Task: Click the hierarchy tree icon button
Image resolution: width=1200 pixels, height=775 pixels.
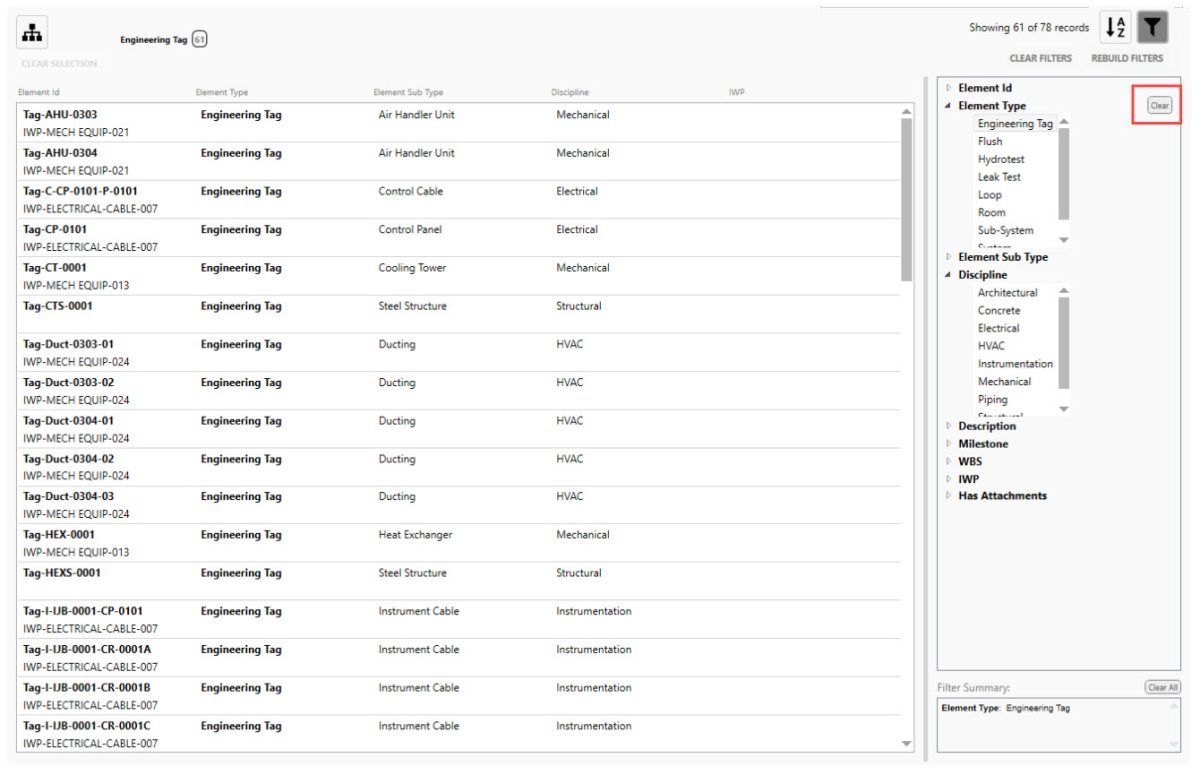Action: pyautogui.click(x=33, y=32)
